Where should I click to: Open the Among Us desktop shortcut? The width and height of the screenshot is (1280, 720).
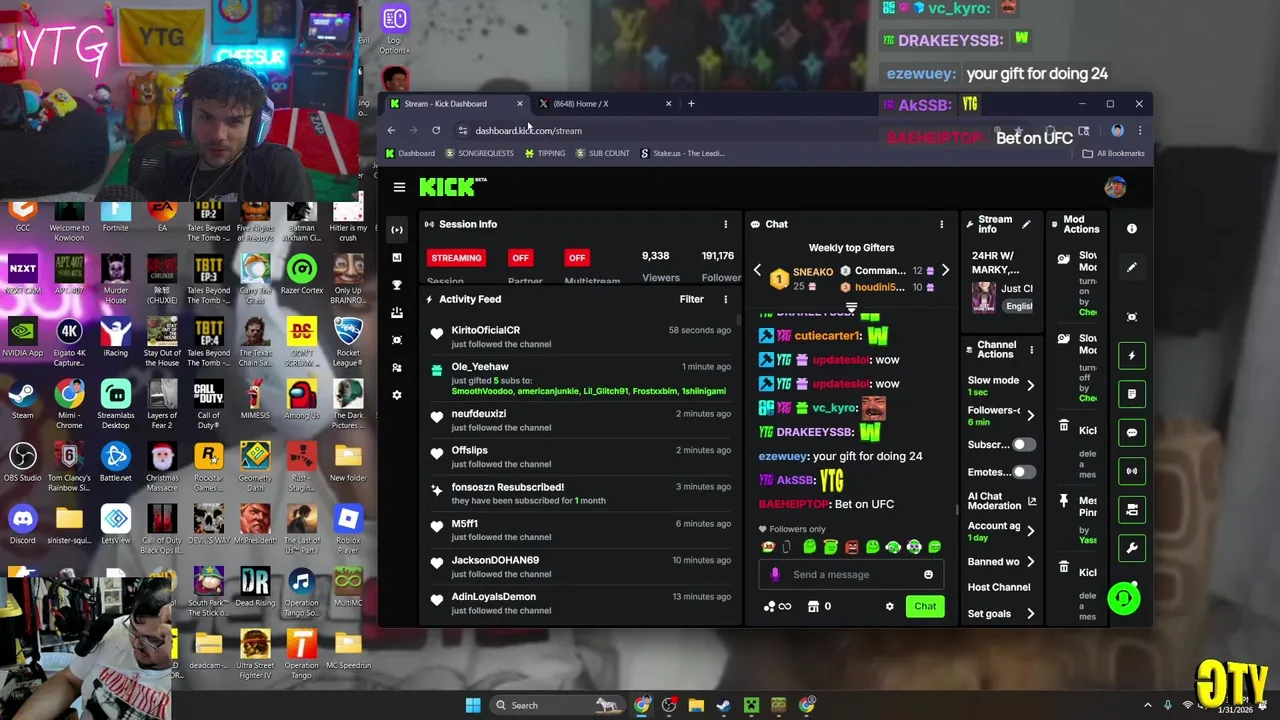301,401
